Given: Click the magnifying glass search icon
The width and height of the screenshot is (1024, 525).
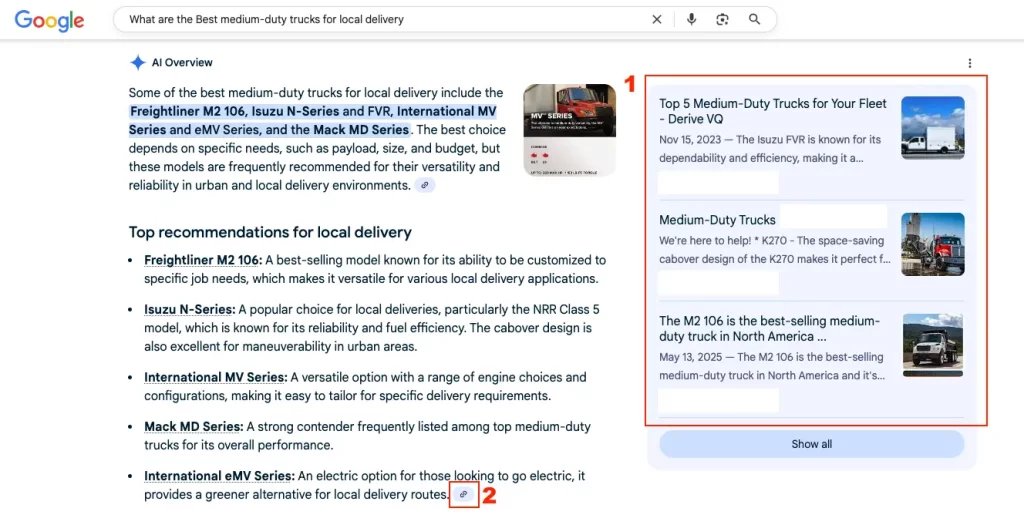Looking at the screenshot, I should coord(755,19).
